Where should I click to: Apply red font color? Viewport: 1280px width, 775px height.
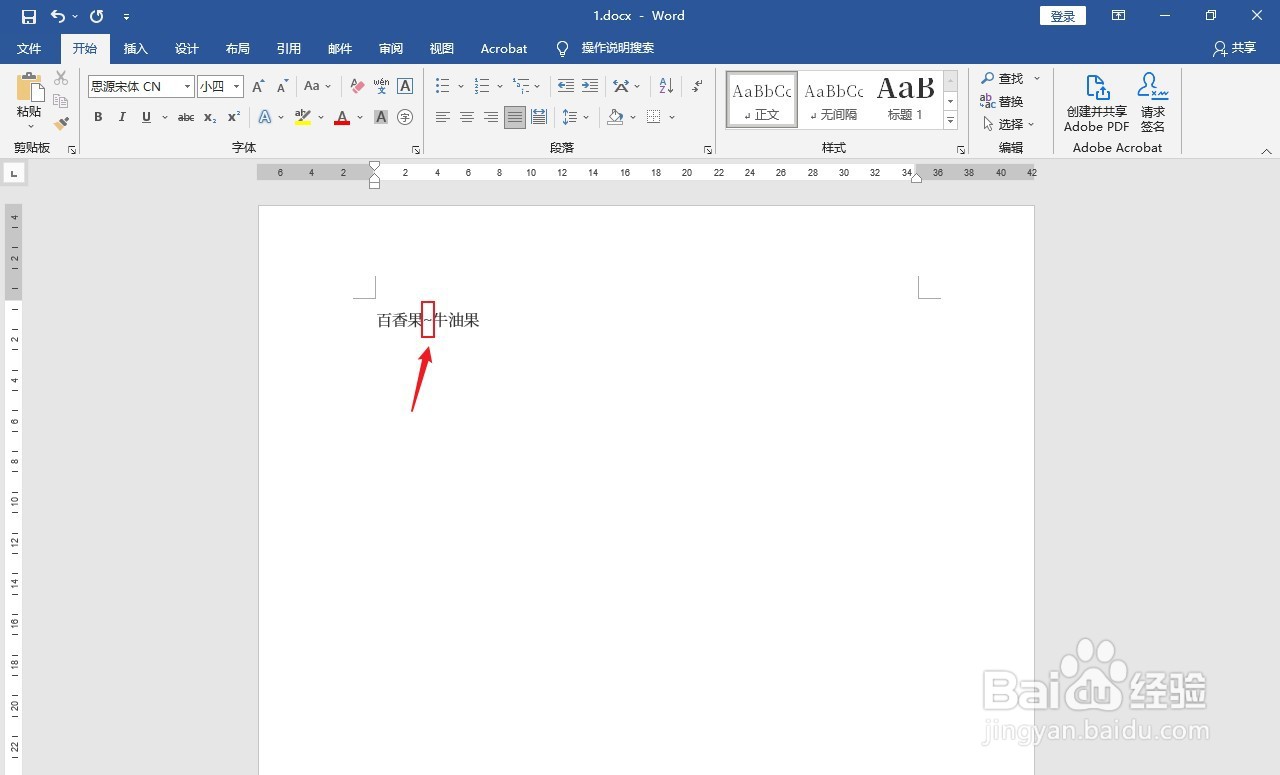(x=342, y=117)
